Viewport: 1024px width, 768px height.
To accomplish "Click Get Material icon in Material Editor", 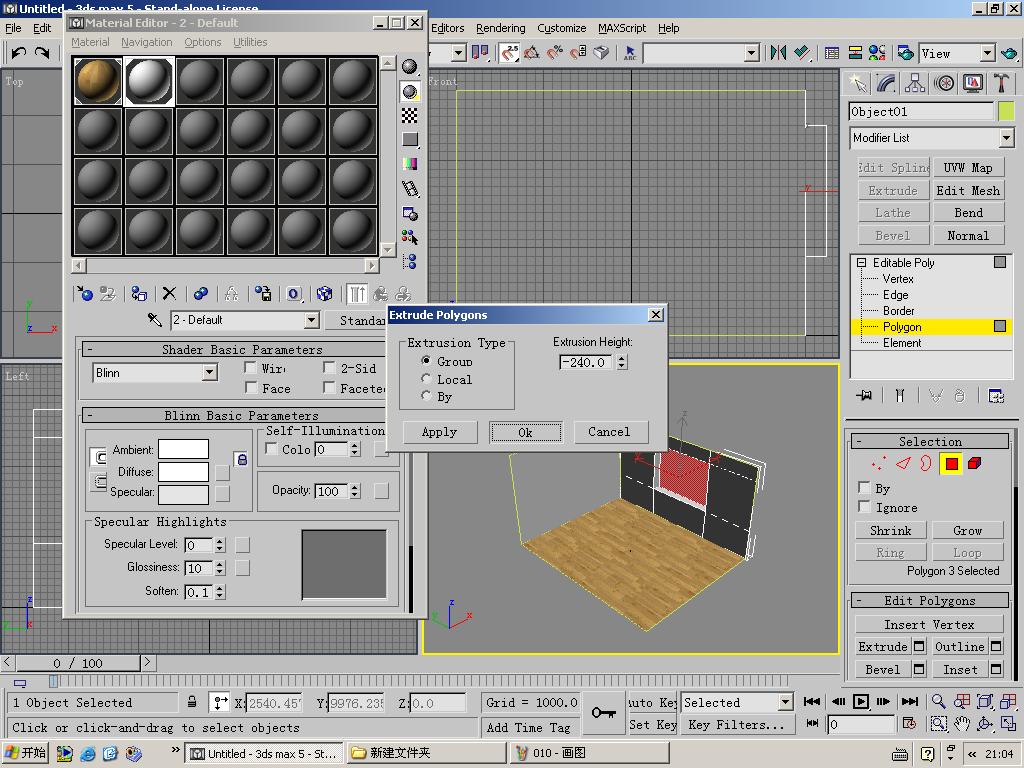I will pyautogui.click(x=85, y=294).
